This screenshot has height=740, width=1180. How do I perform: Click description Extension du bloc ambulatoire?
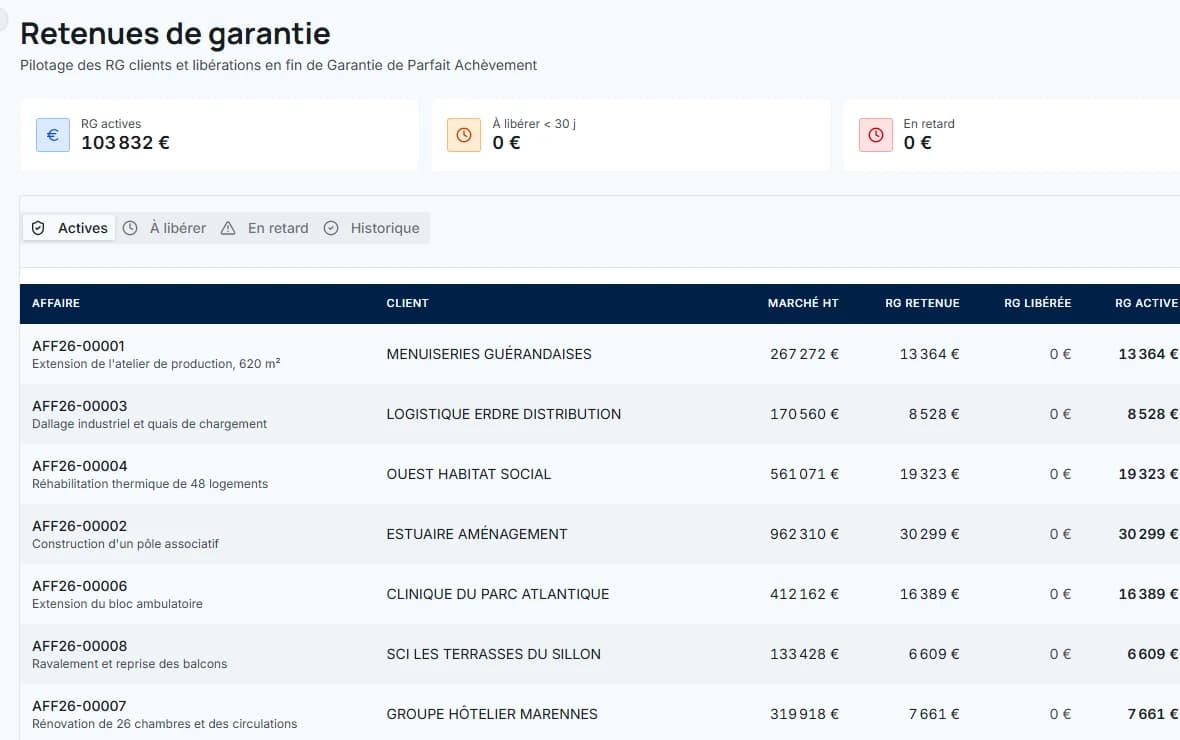(117, 604)
